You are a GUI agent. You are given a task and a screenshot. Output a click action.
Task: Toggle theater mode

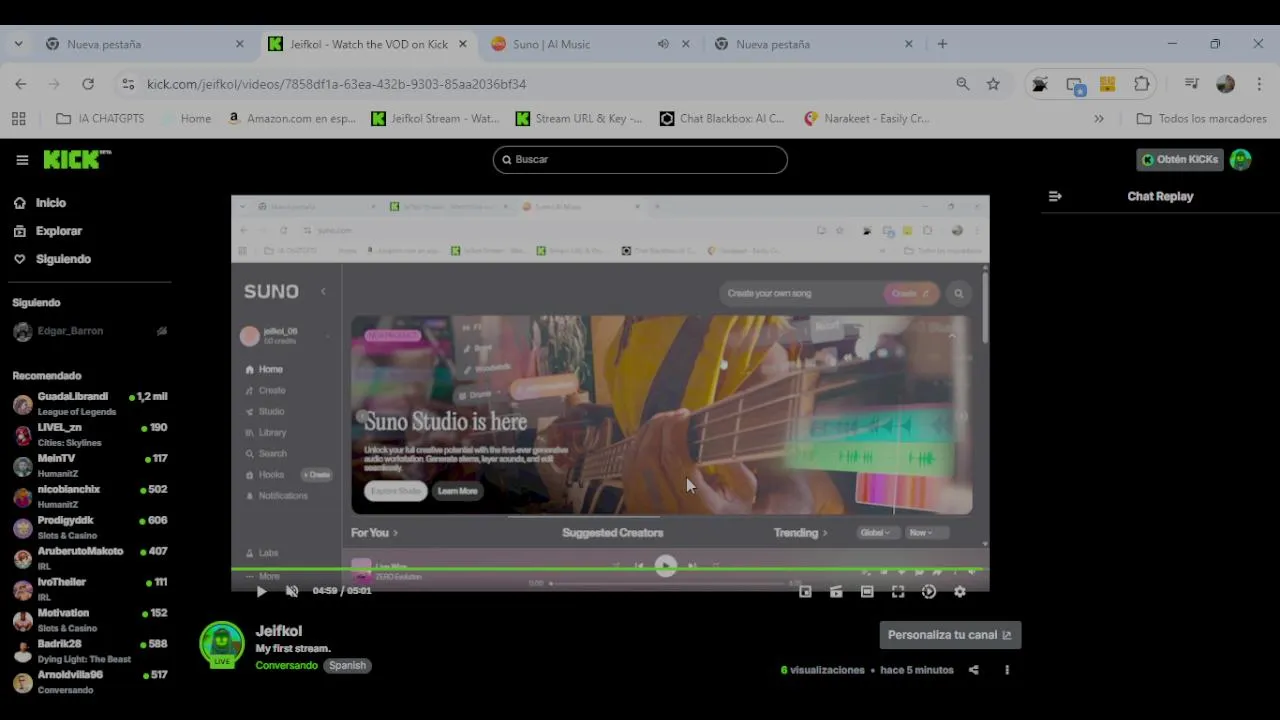point(867,592)
